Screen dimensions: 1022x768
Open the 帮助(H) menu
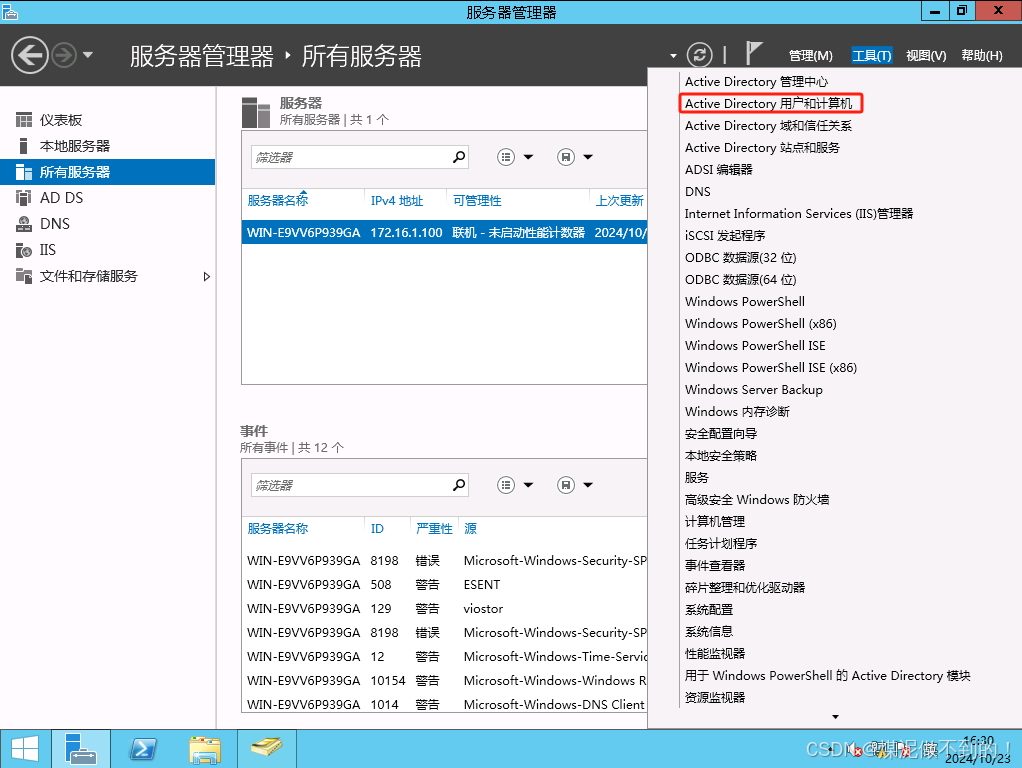click(x=982, y=55)
